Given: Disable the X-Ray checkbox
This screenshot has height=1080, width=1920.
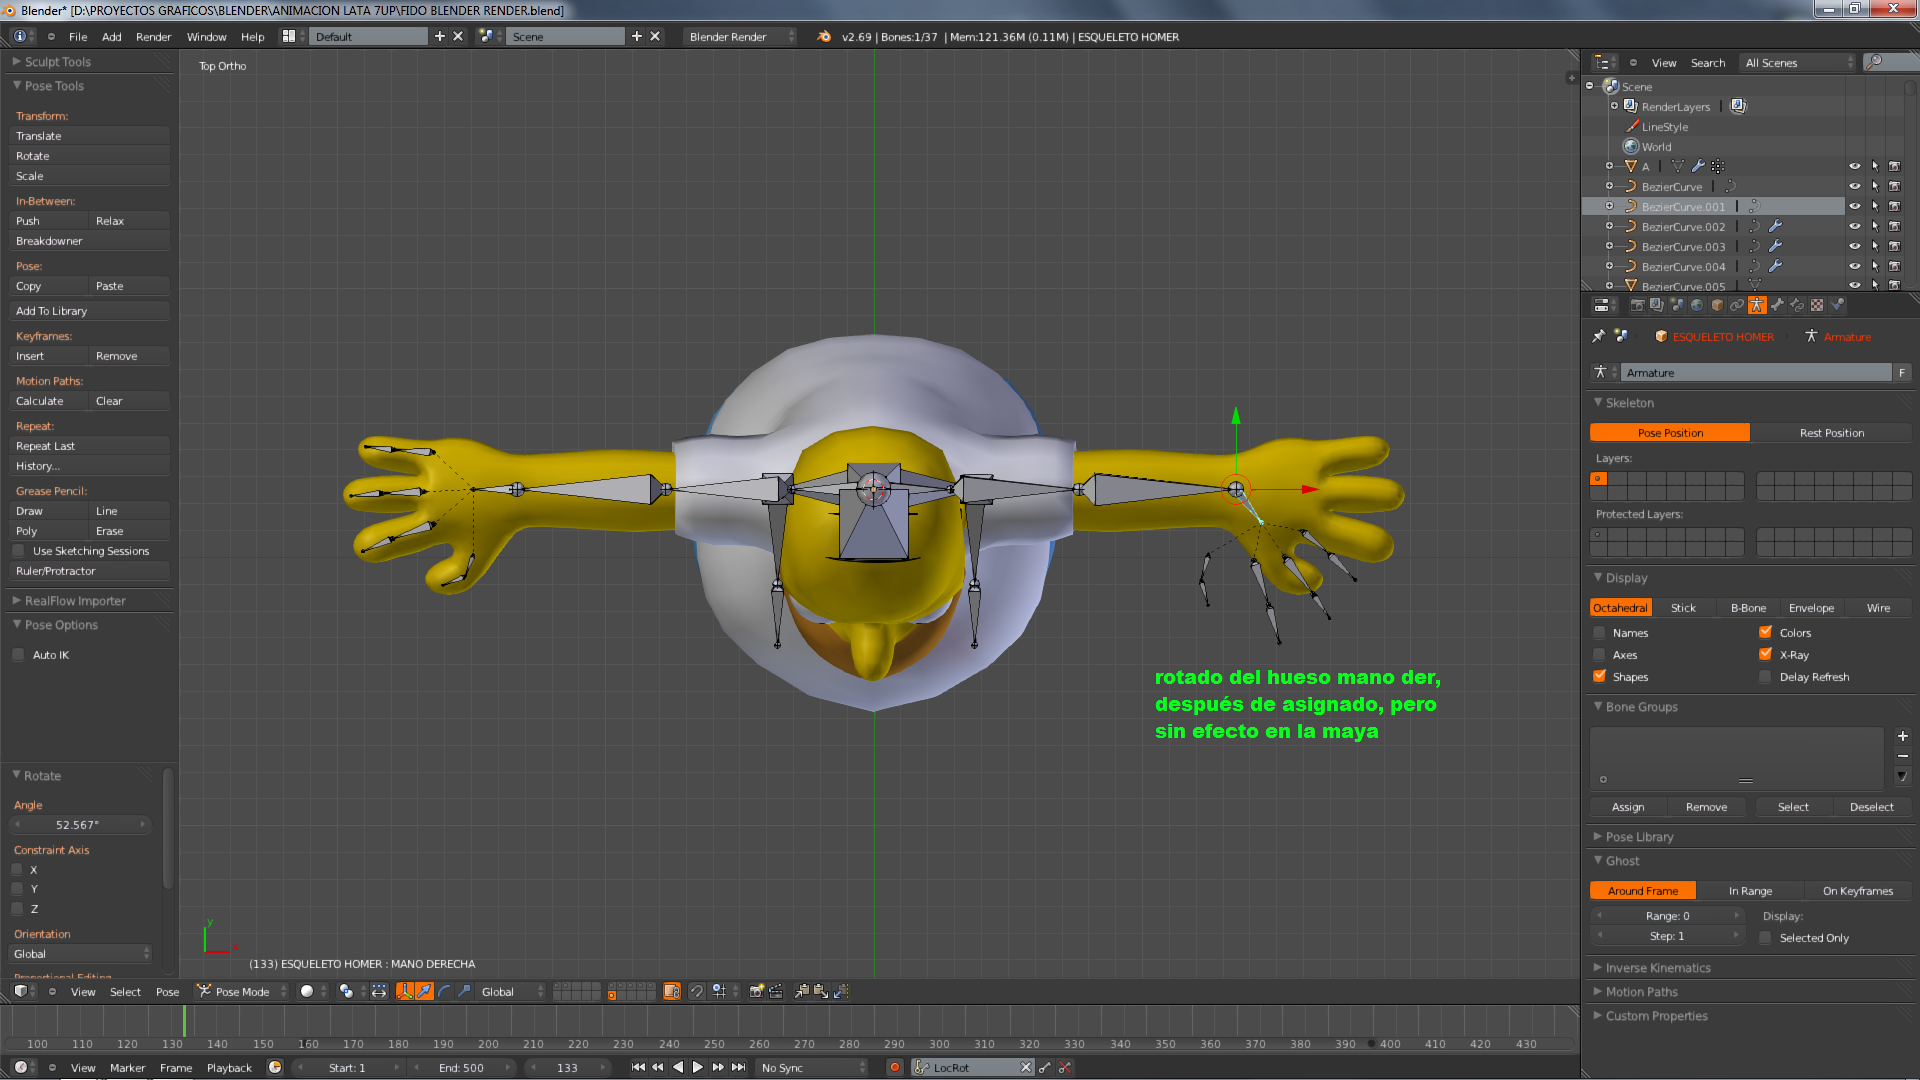Looking at the screenshot, I should pos(1765,654).
